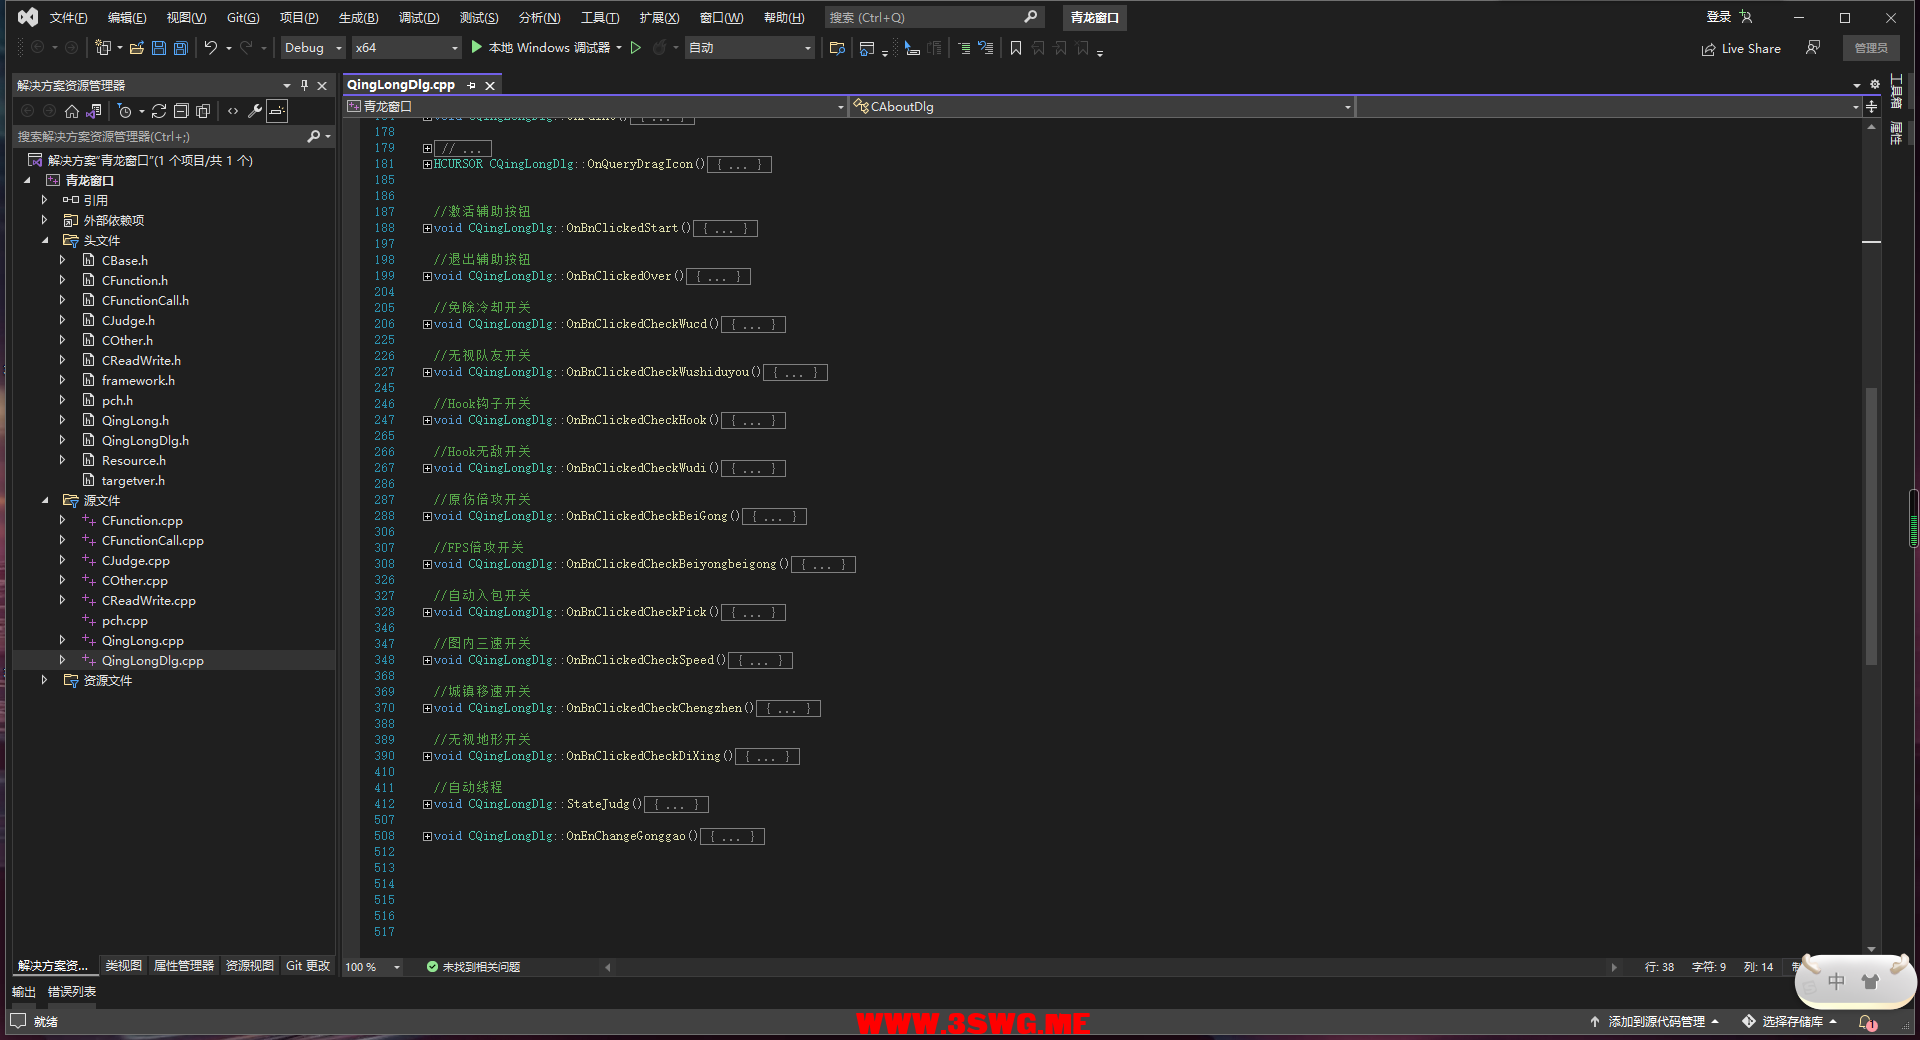
Task: Open the x64 platform dropdown
Action: pos(407,47)
